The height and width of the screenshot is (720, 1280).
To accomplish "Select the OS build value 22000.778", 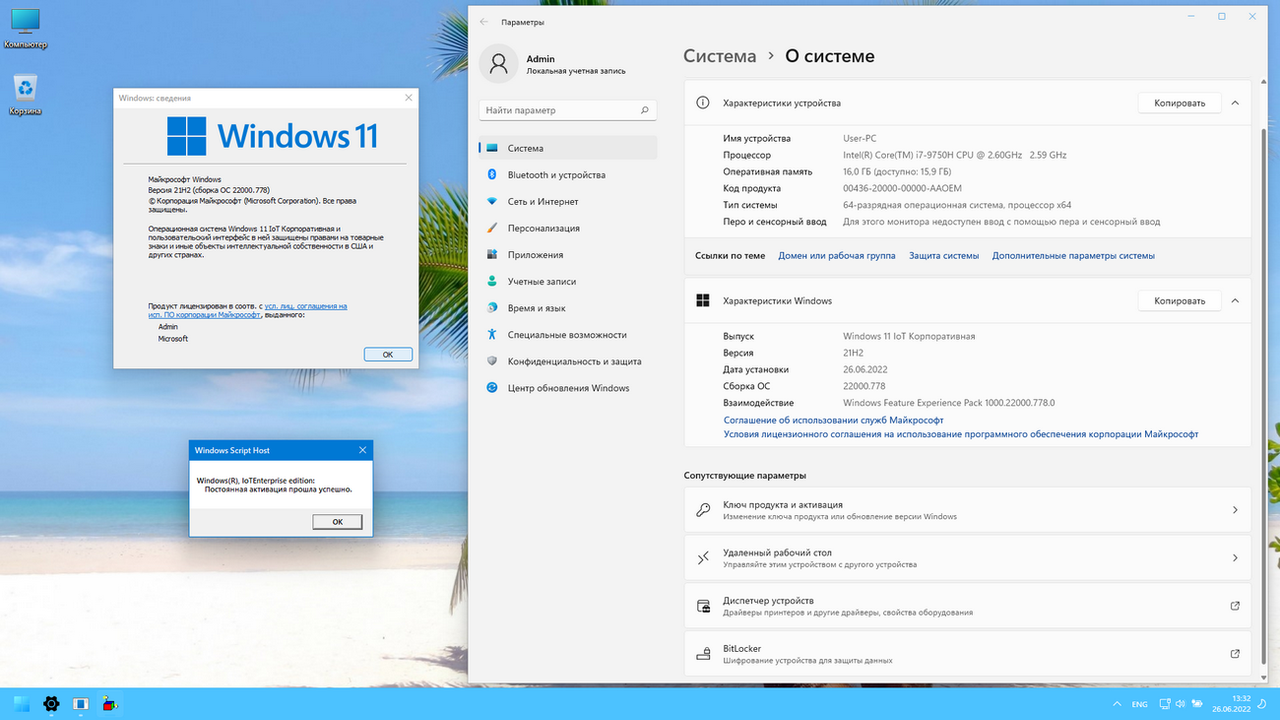I will click(864, 386).
